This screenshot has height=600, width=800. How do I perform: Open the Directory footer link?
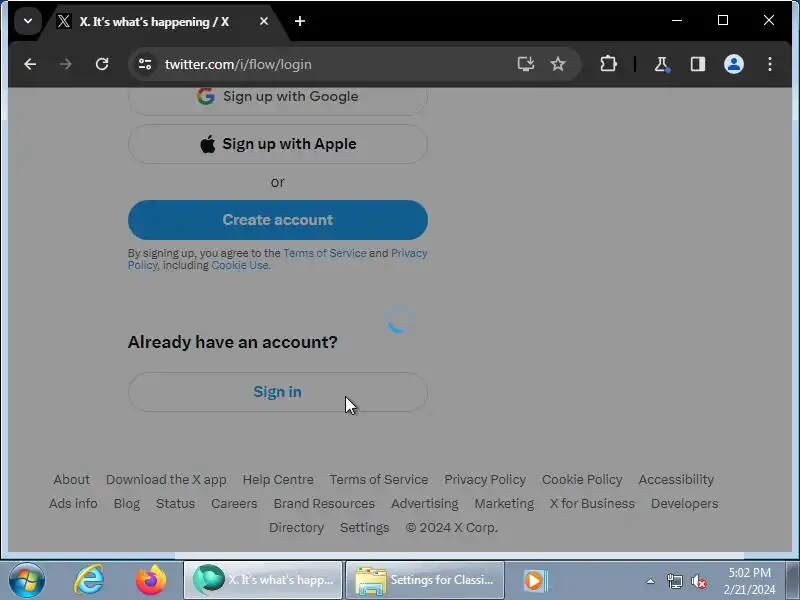pyautogui.click(x=296, y=528)
